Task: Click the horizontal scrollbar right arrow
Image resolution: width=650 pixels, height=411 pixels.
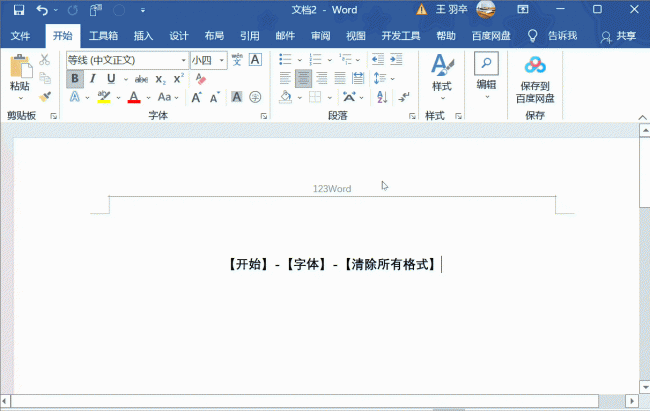Action: (632, 401)
